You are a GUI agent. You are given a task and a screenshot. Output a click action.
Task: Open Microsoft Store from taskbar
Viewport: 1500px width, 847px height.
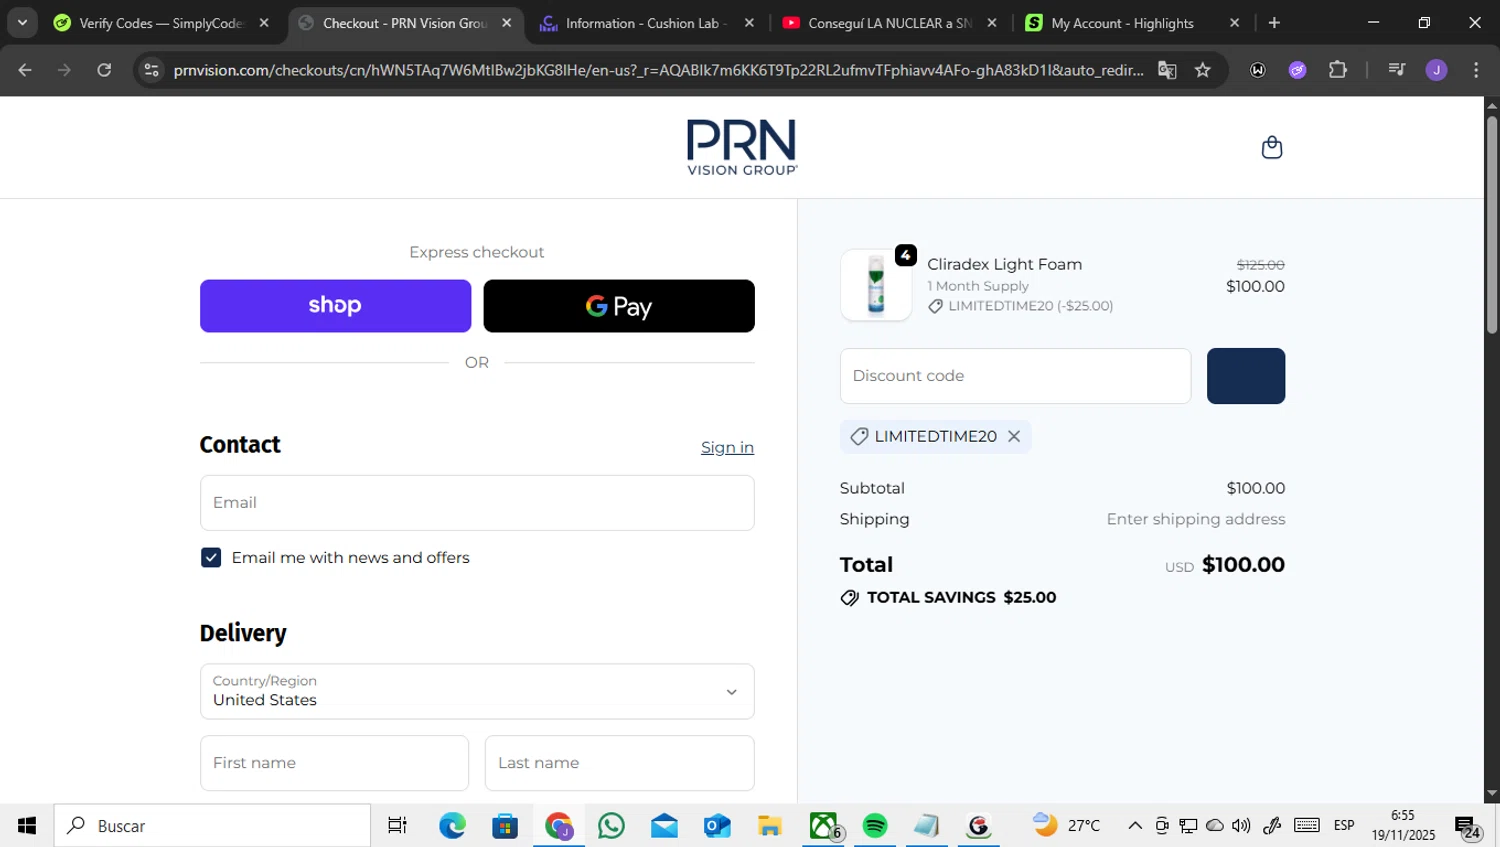pos(505,826)
